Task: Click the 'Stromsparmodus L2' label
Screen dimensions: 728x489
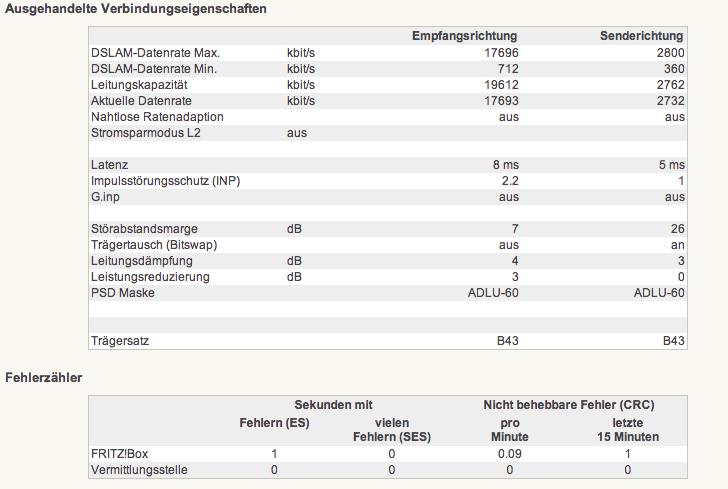Action: [146, 133]
